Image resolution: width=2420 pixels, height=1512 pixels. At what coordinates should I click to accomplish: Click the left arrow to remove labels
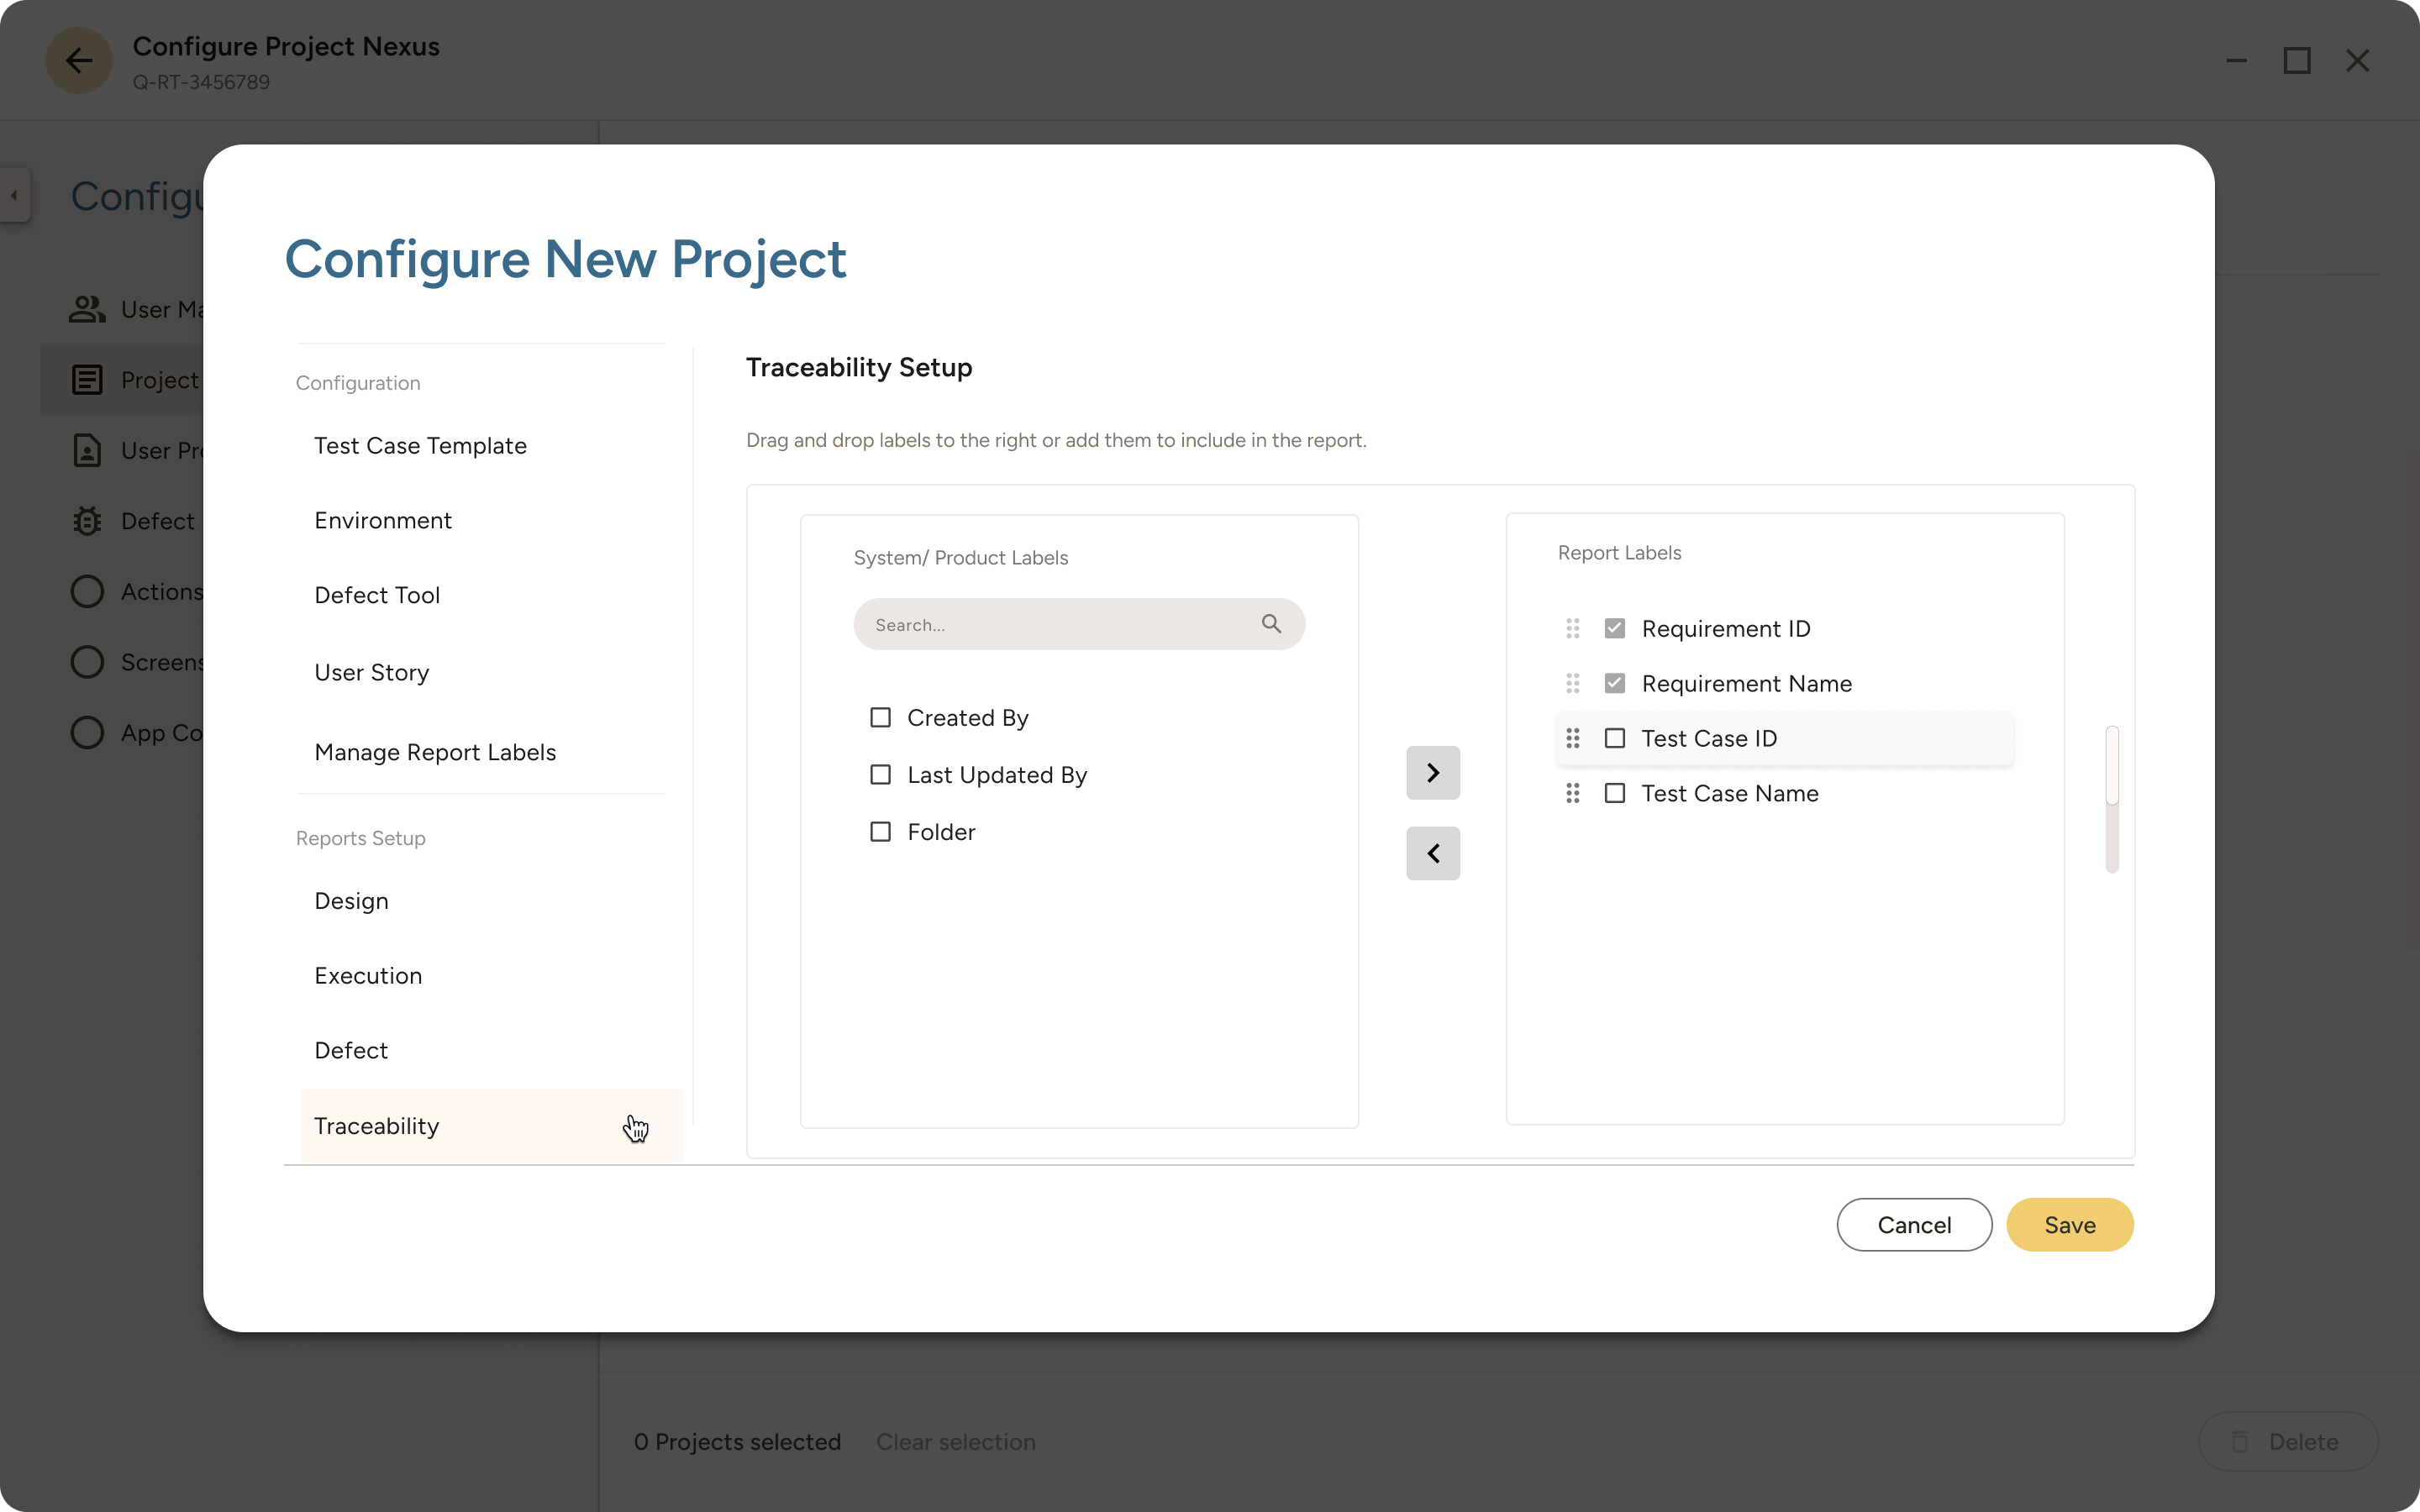(x=1432, y=853)
